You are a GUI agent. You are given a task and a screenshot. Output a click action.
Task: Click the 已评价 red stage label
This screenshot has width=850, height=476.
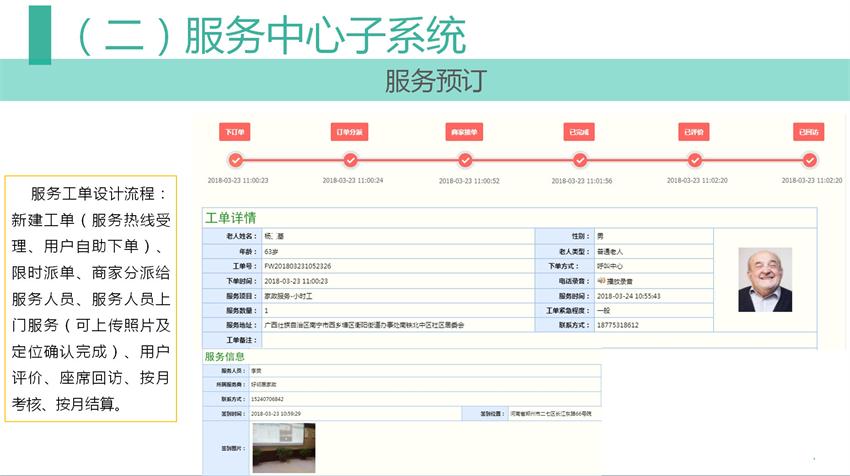[x=693, y=132]
